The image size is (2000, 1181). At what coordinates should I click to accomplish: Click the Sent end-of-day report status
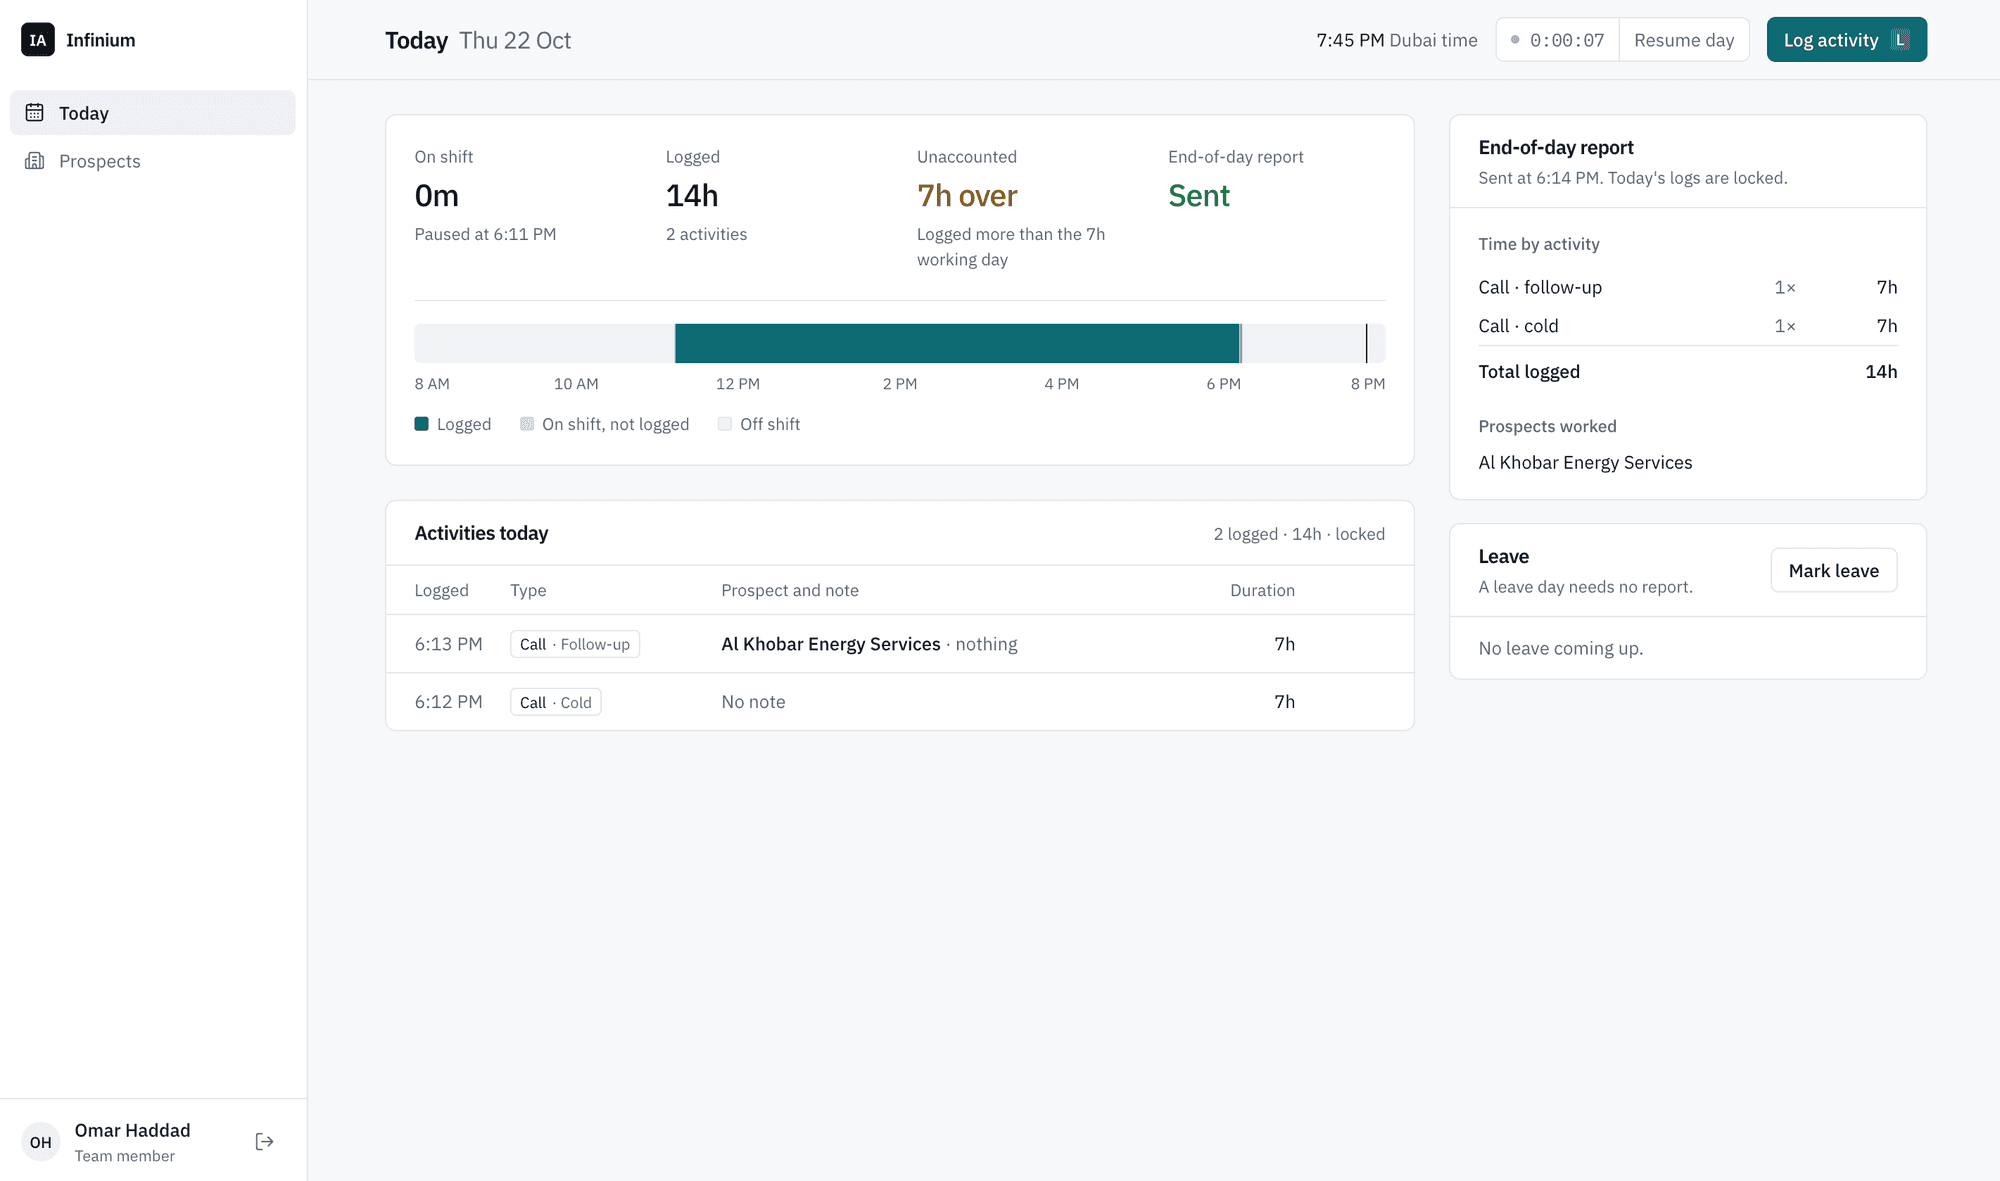[x=1199, y=196]
